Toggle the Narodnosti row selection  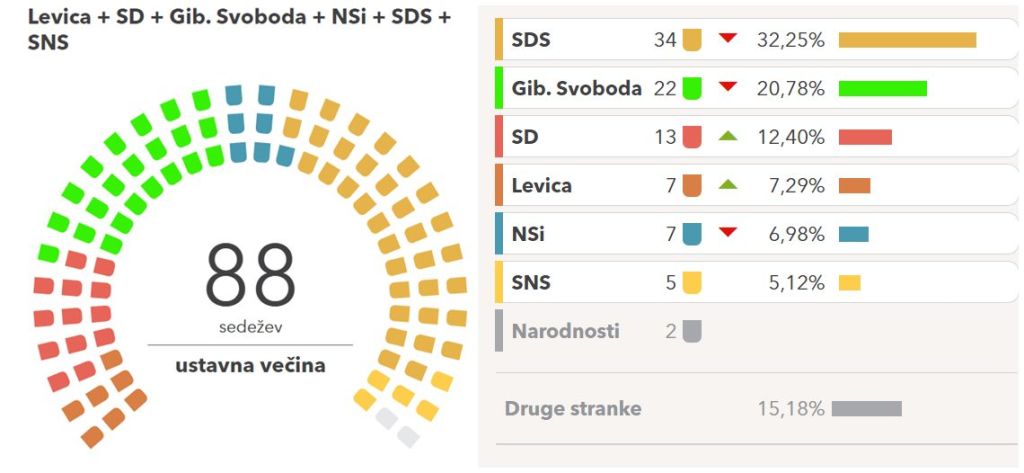(x=565, y=331)
